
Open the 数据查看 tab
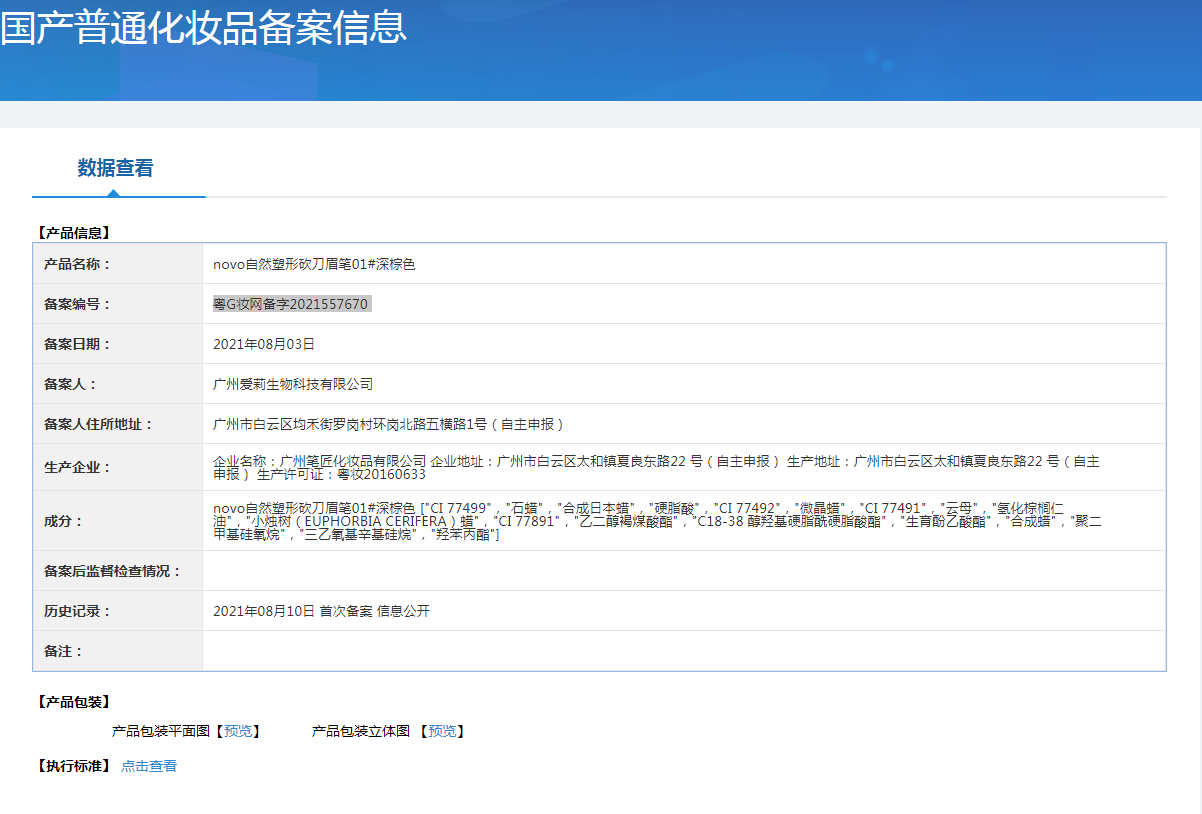point(116,168)
